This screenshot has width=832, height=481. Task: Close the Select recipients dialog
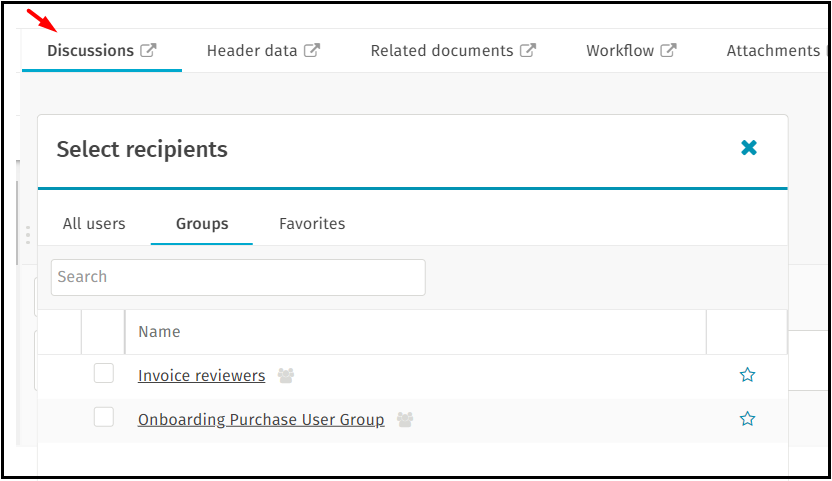pos(749,148)
